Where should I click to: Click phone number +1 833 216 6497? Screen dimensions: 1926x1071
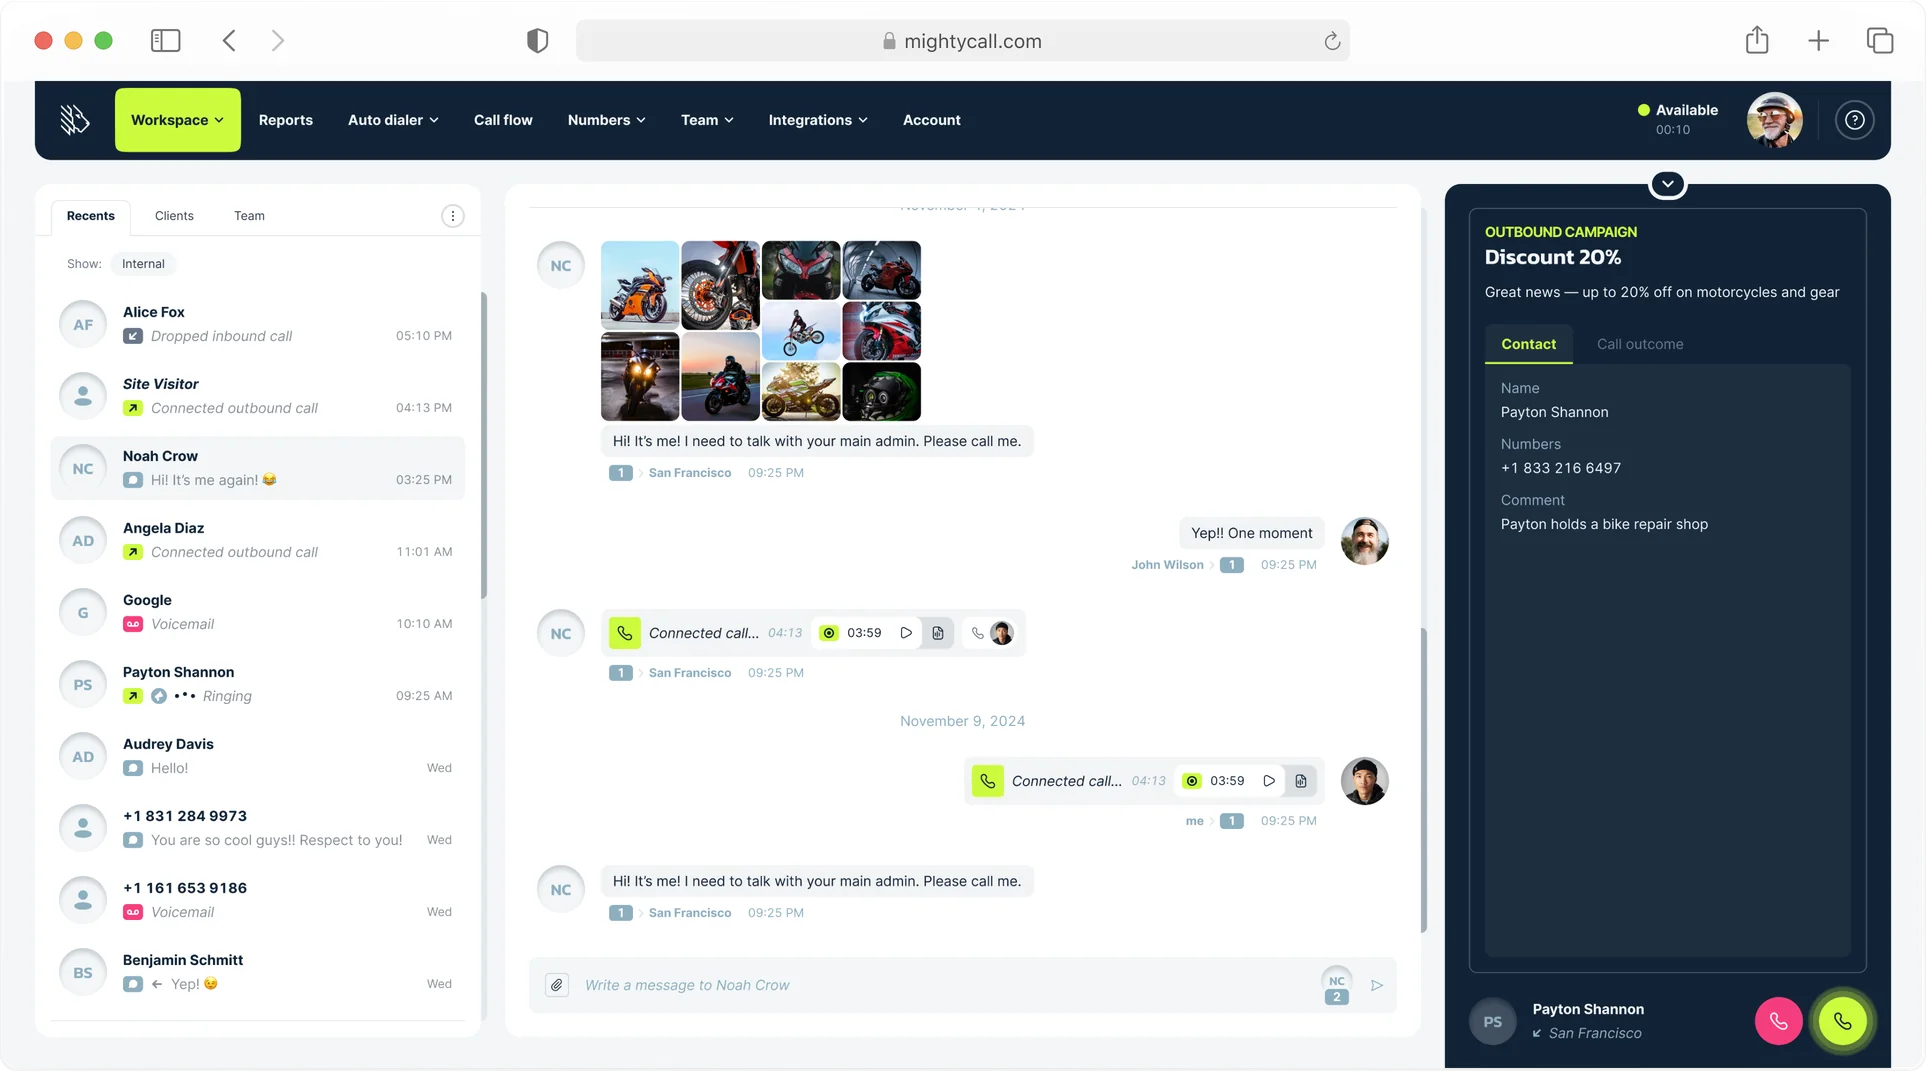point(1560,468)
